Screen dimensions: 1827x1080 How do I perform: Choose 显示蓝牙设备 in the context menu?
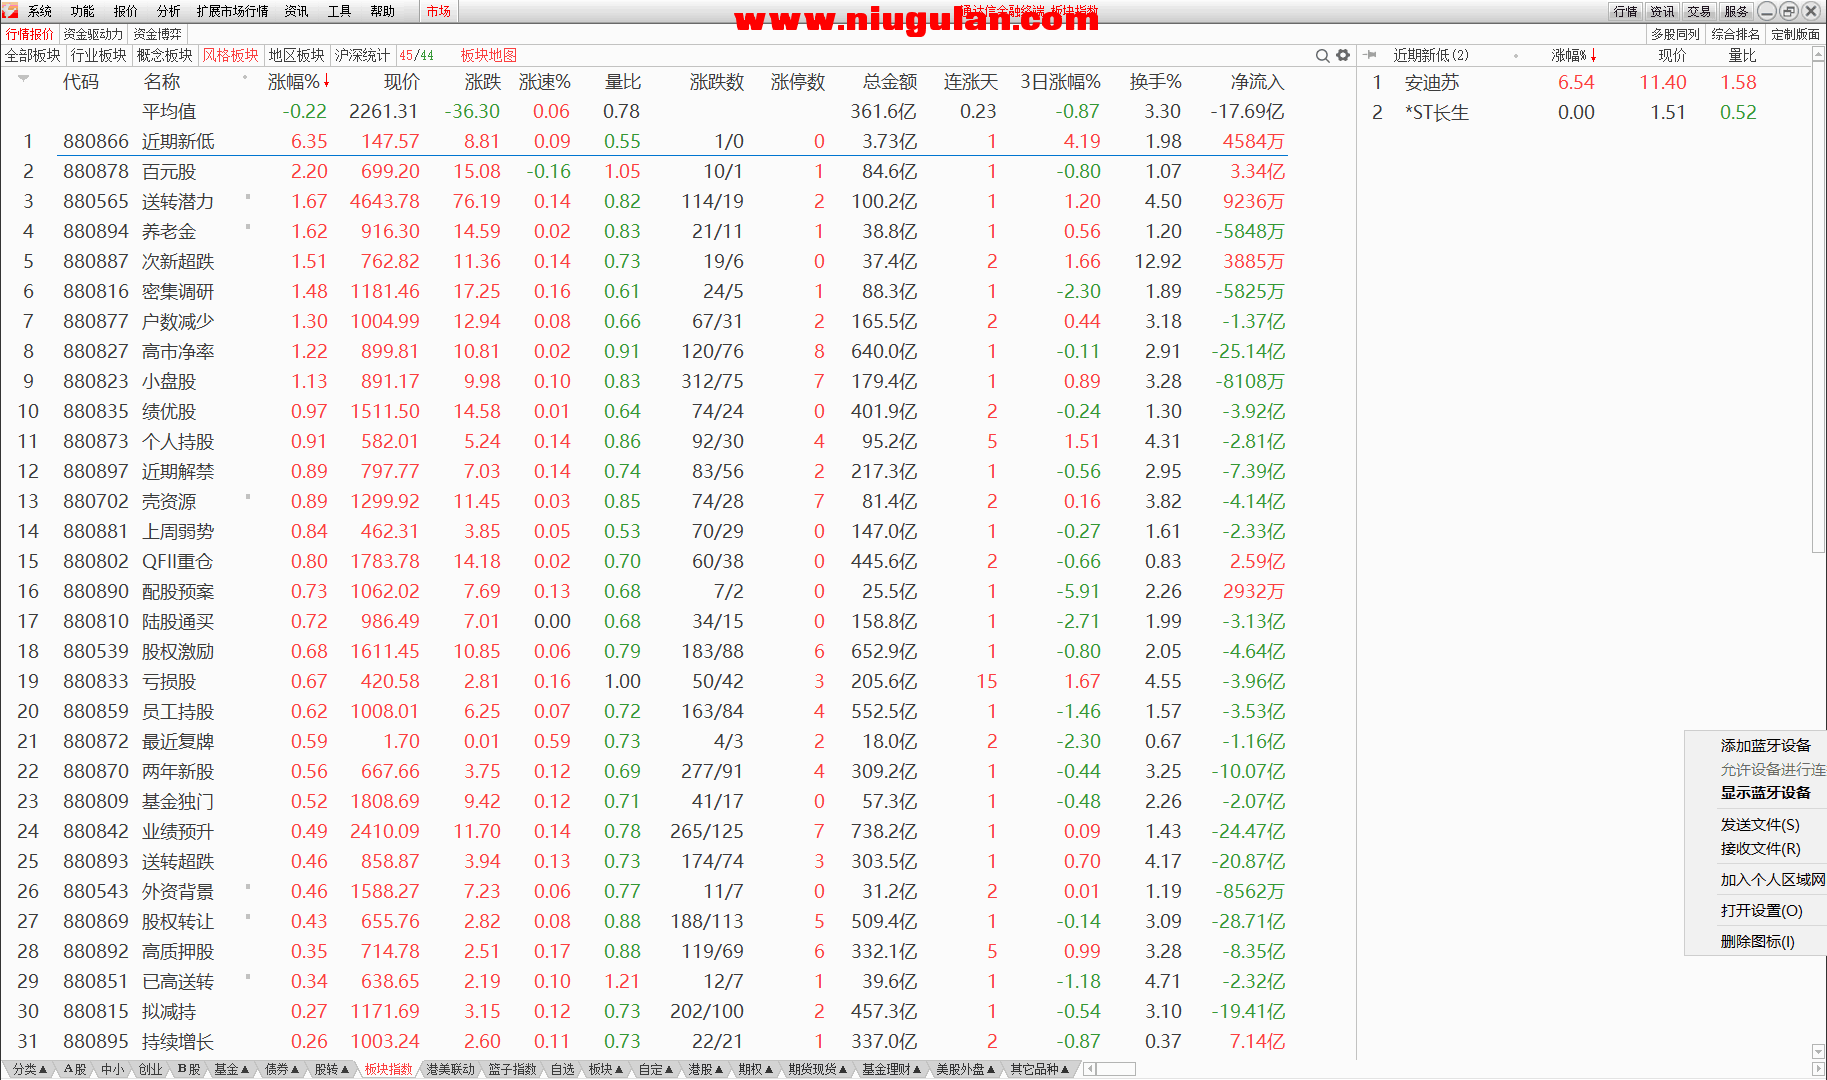[x=1765, y=792]
